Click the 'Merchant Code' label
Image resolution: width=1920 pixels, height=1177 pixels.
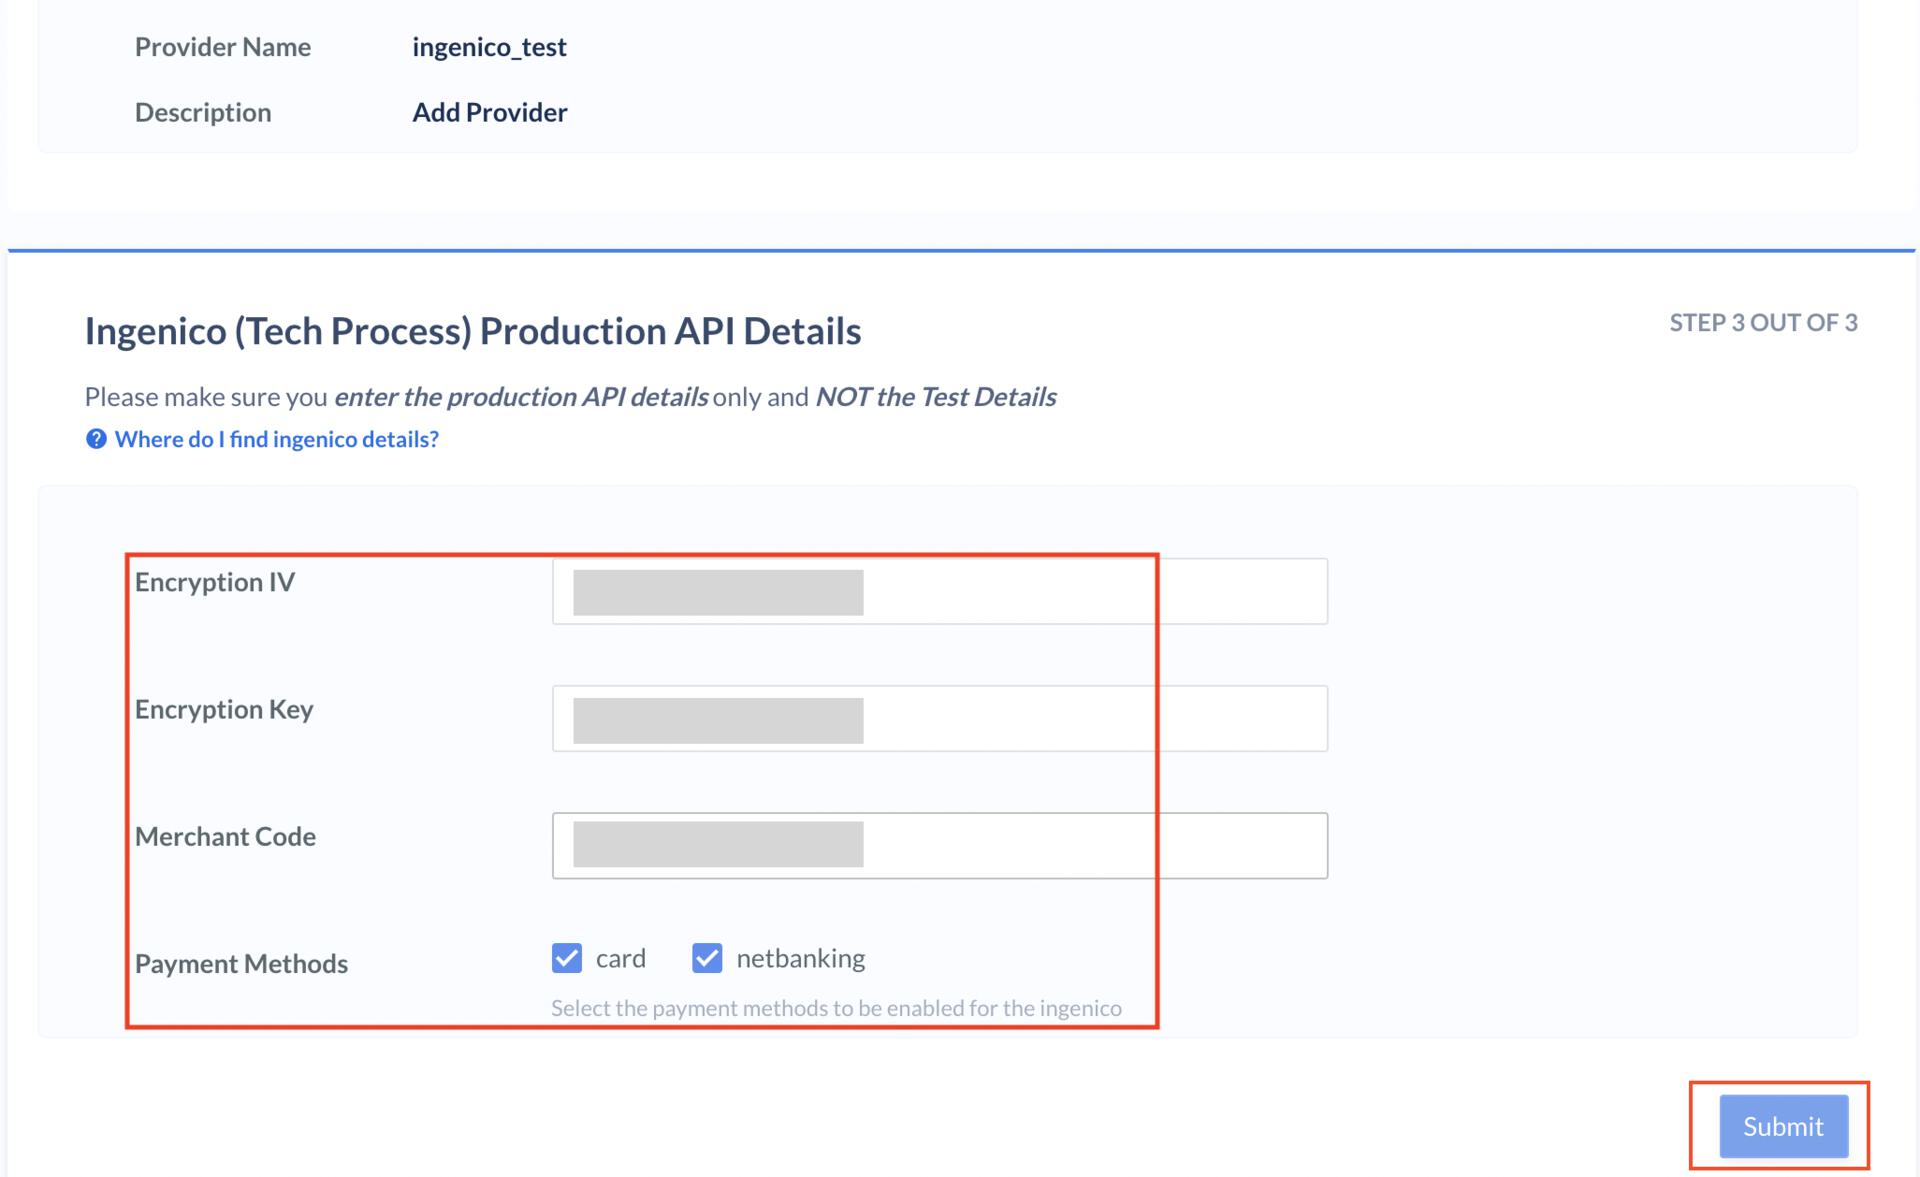pyautogui.click(x=225, y=836)
